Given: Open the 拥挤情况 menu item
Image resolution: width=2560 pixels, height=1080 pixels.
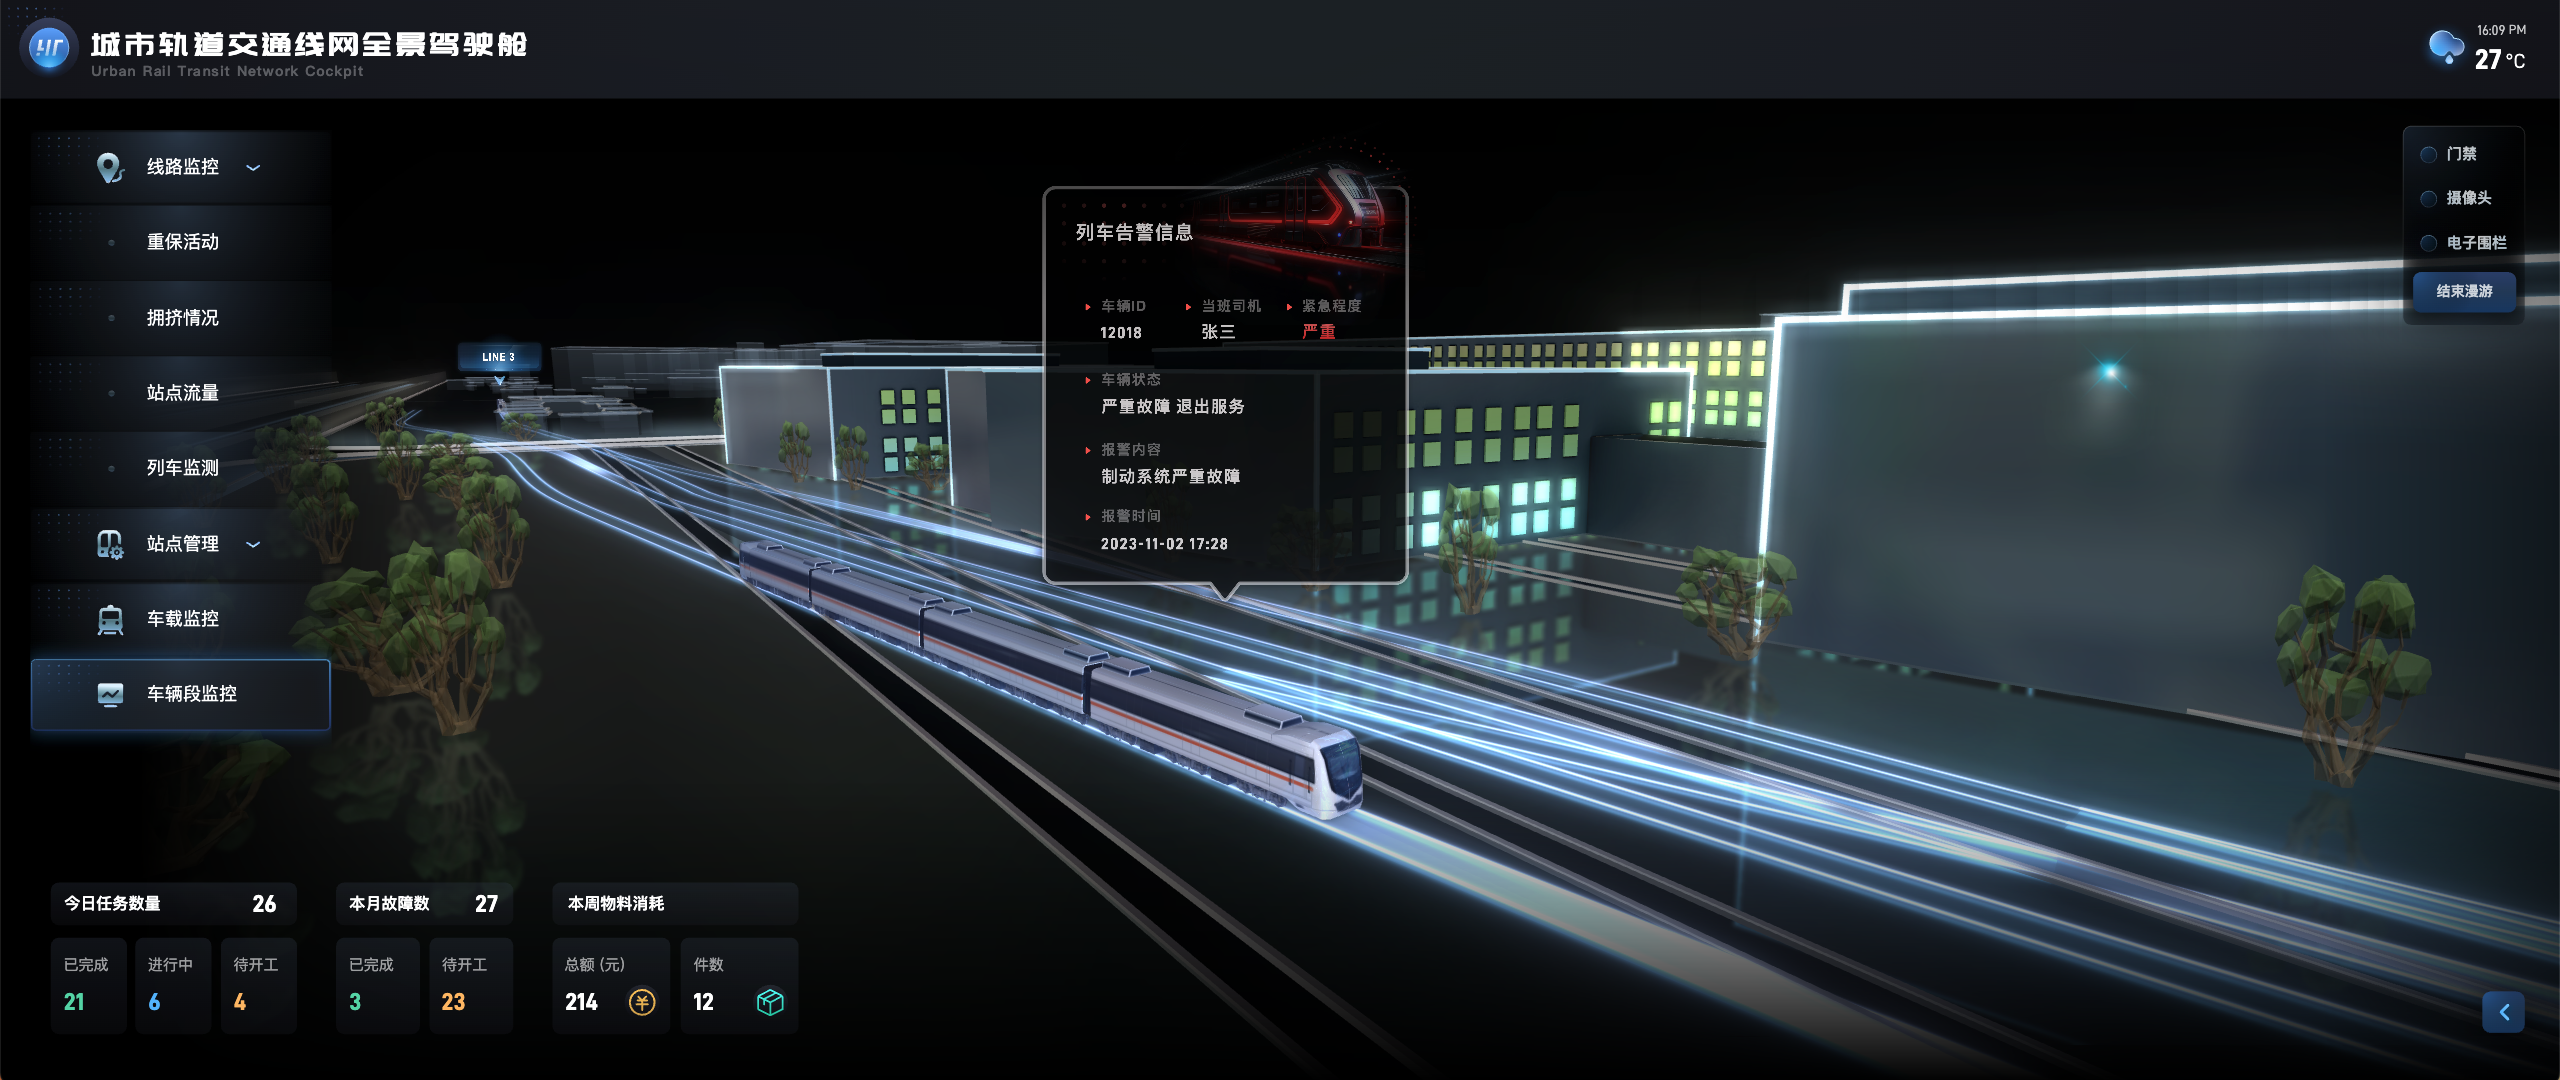Looking at the screenshot, I should 182,318.
